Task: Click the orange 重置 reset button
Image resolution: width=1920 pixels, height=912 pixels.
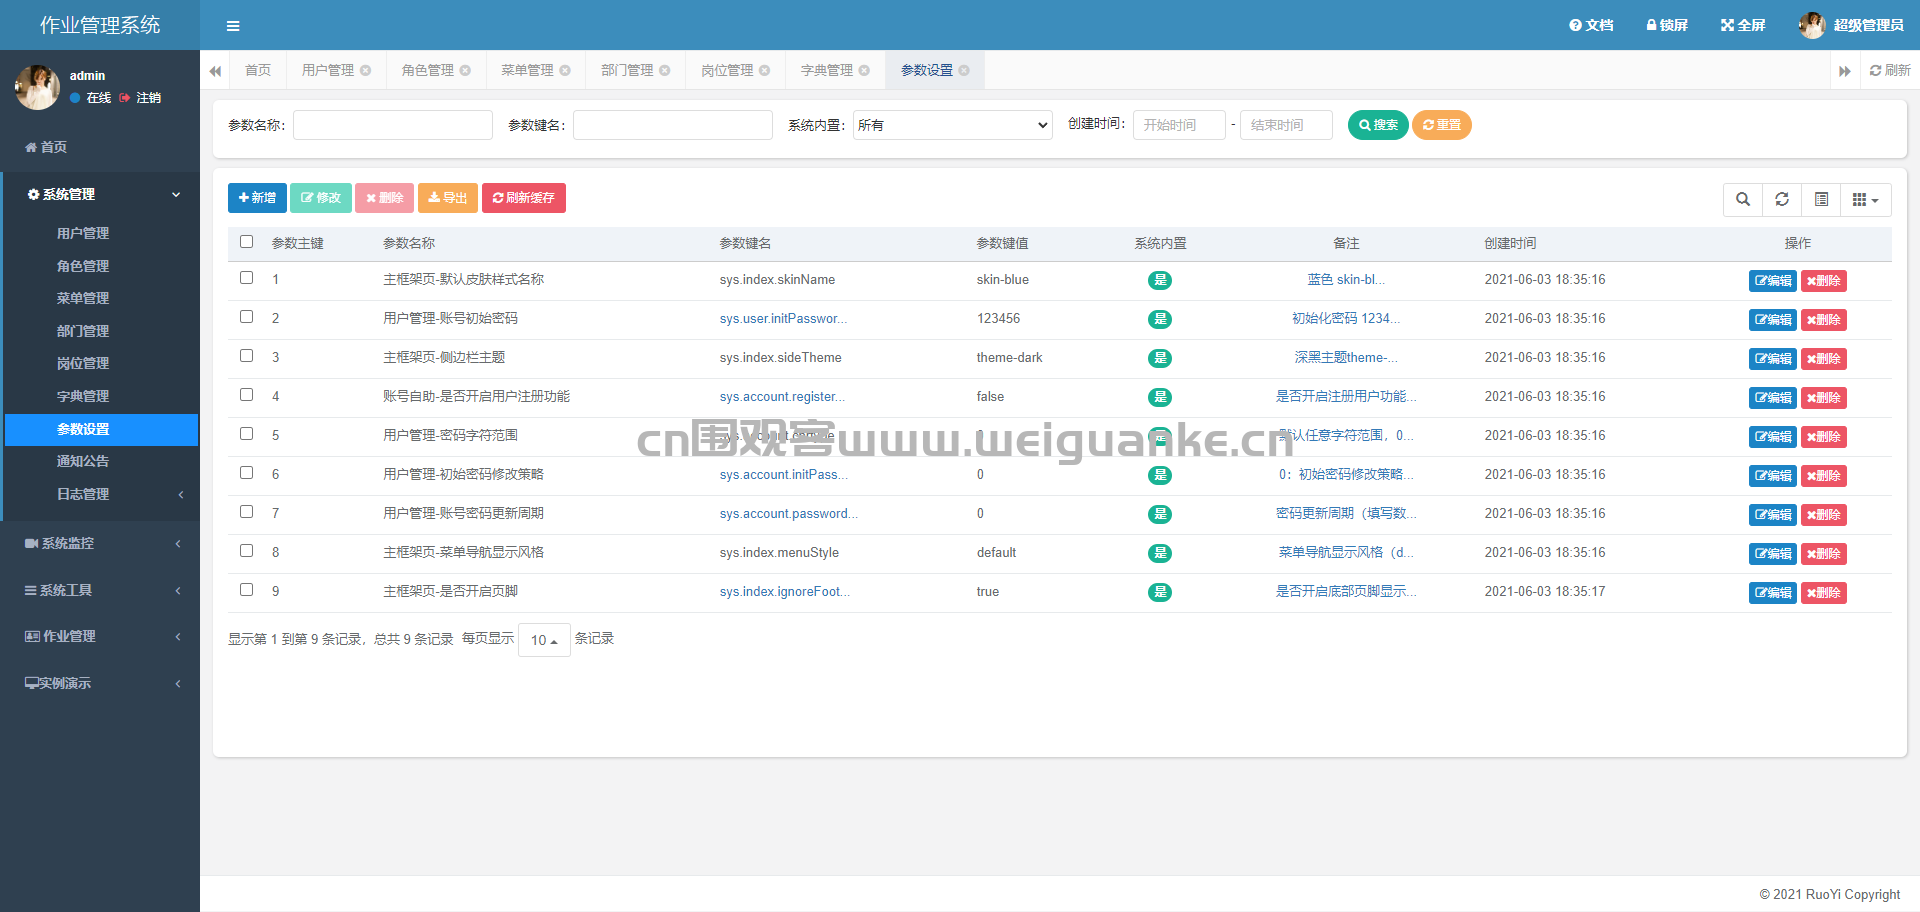Action: pos(1441,125)
